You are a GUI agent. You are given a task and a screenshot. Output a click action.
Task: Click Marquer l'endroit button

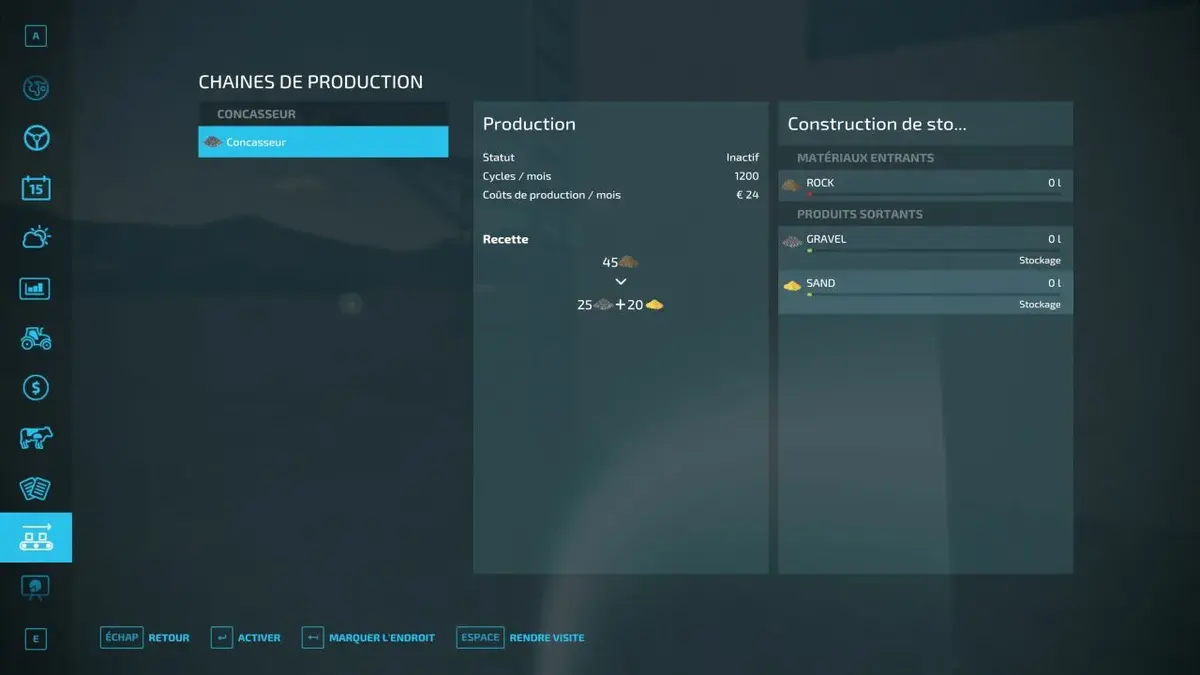click(x=369, y=638)
